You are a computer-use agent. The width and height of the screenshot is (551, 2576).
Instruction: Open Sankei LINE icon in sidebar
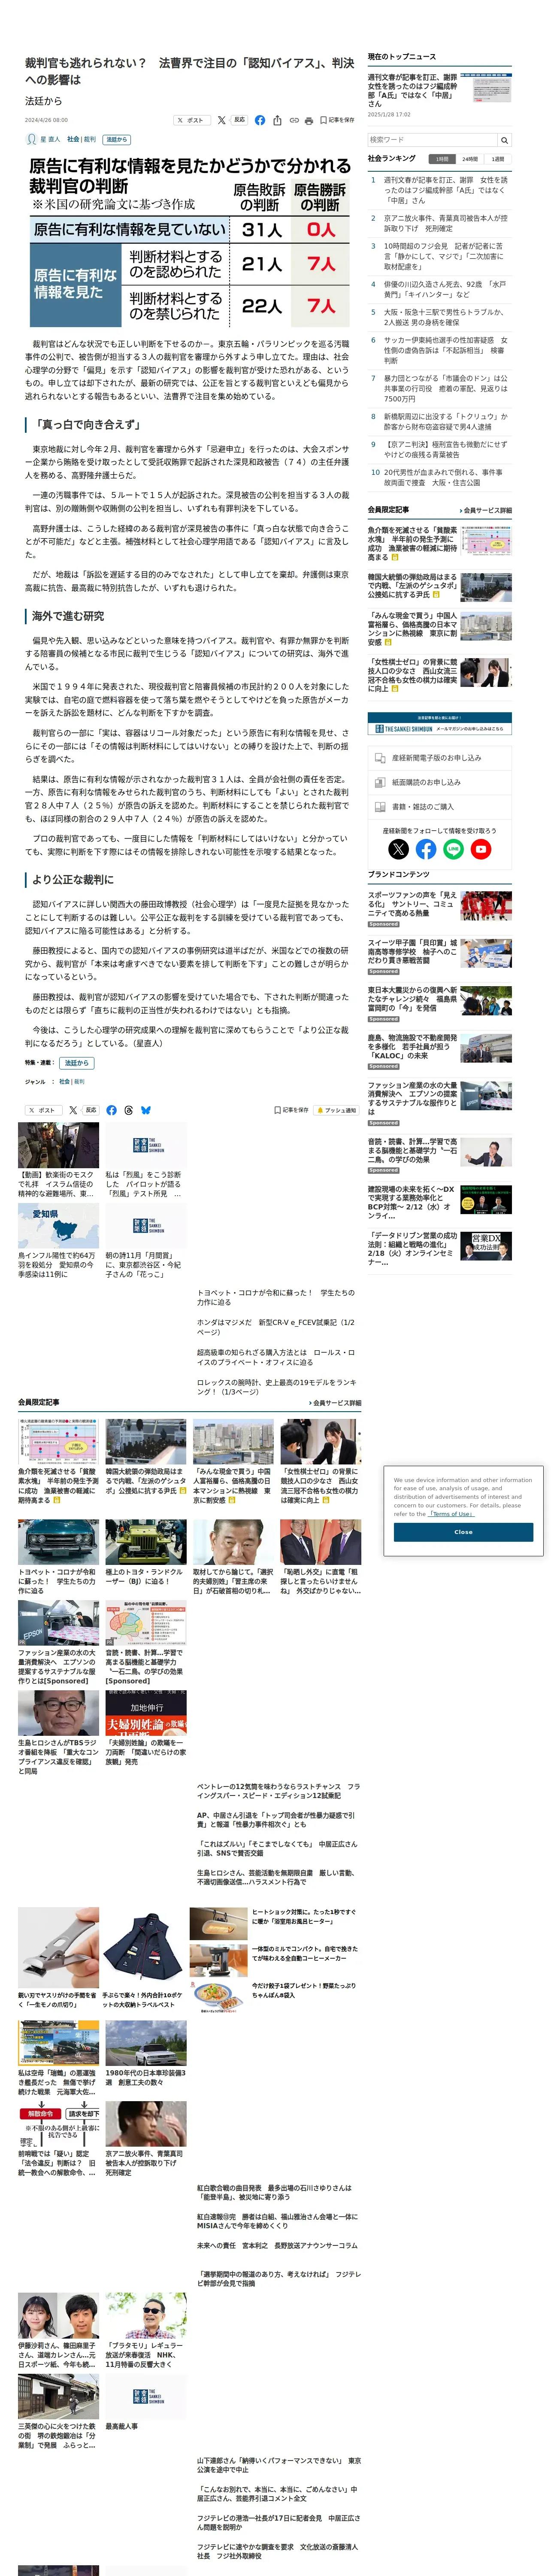click(x=453, y=849)
